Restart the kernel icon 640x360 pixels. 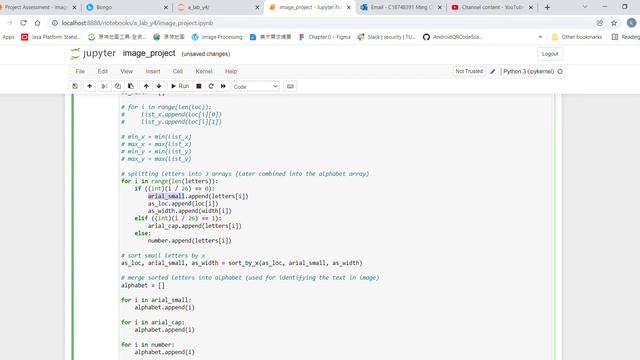click(211, 86)
